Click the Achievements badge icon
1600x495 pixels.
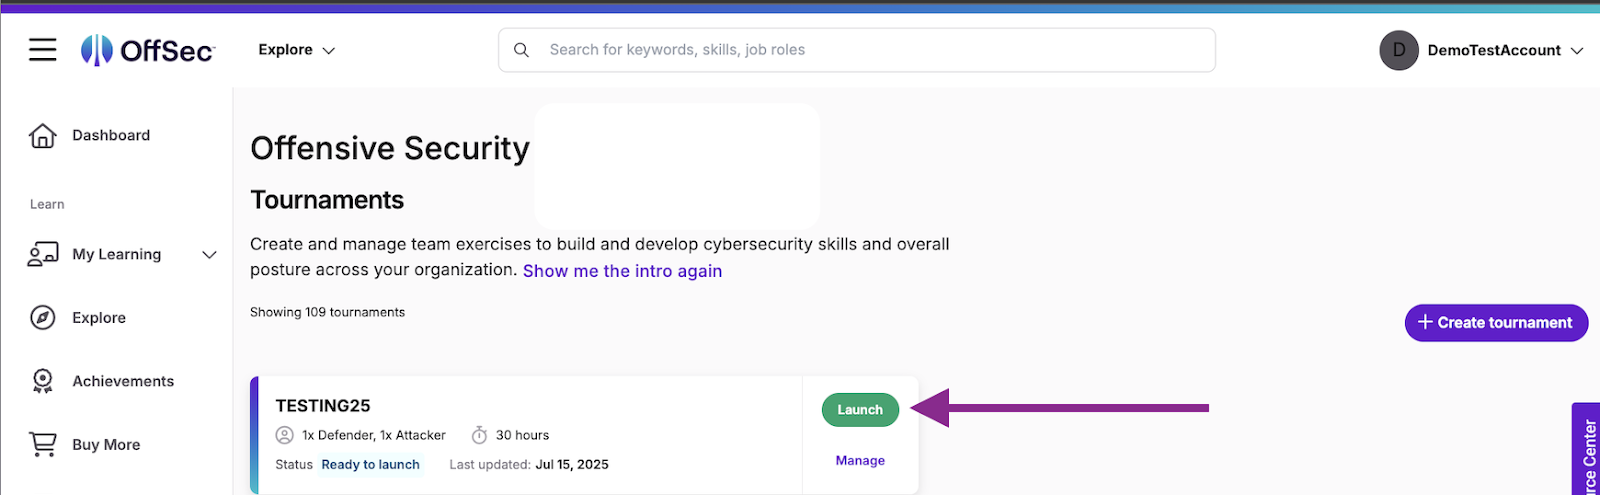click(42, 381)
